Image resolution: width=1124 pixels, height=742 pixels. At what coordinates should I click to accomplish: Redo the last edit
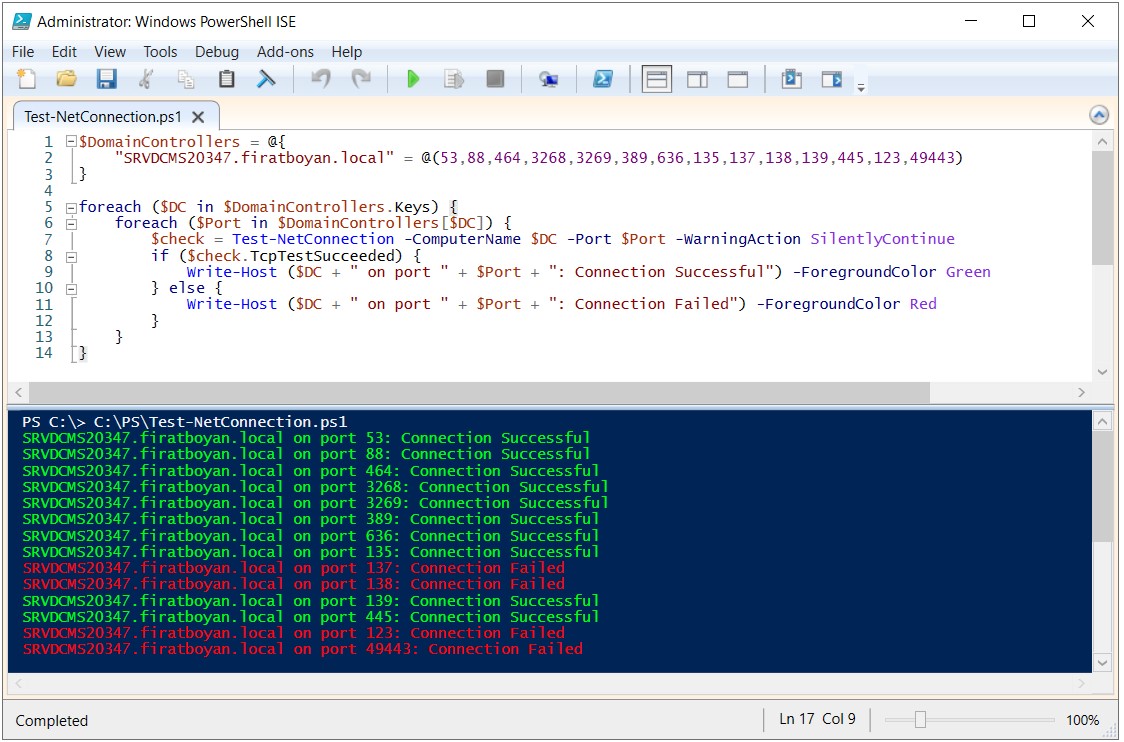pyautogui.click(x=361, y=79)
